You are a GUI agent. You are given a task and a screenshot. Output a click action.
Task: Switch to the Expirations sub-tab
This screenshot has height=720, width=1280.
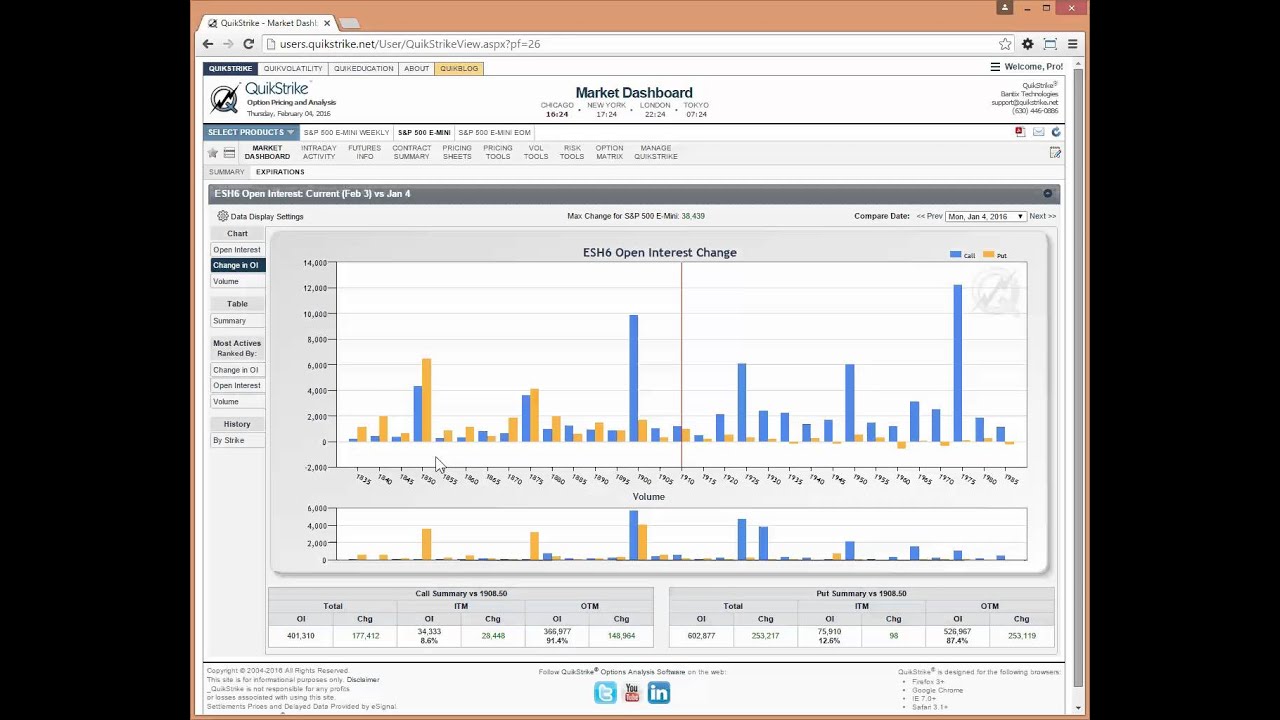[x=280, y=172]
